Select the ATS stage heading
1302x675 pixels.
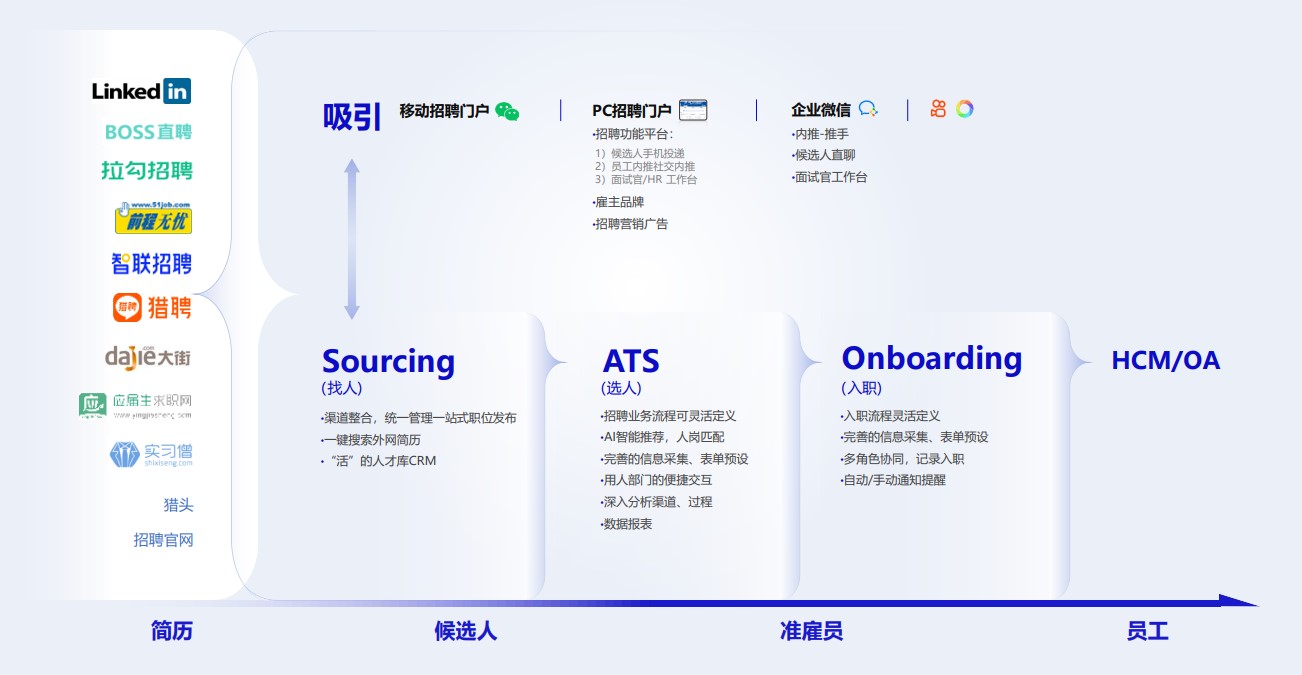click(x=631, y=361)
